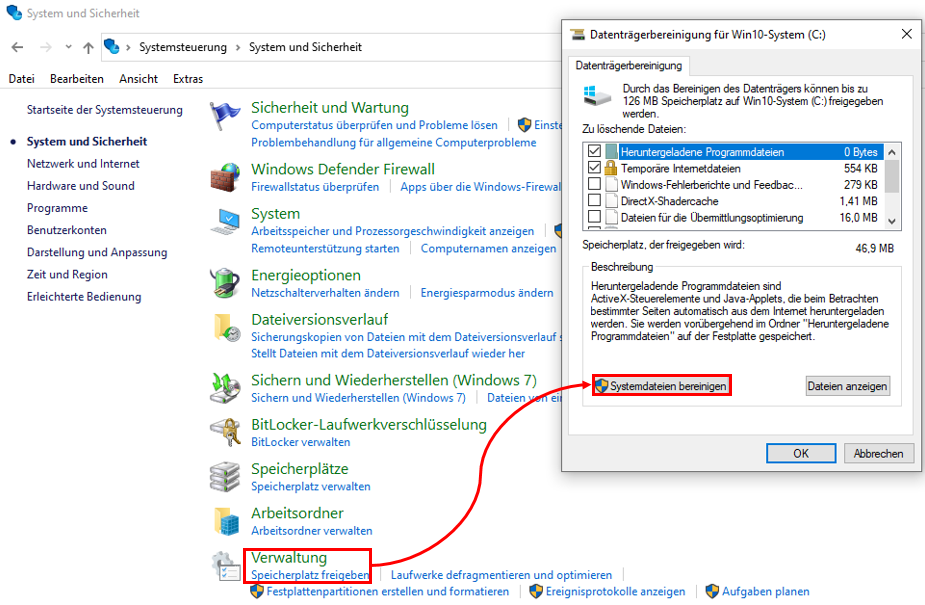Open the Aufgaben planen link
925x605 pixels.
(766, 591)
